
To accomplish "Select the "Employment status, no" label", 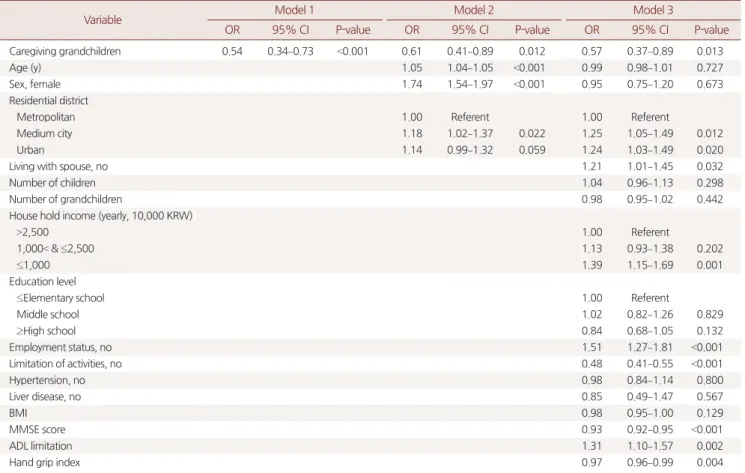I will pyautogui.click(x=60, y=347).
